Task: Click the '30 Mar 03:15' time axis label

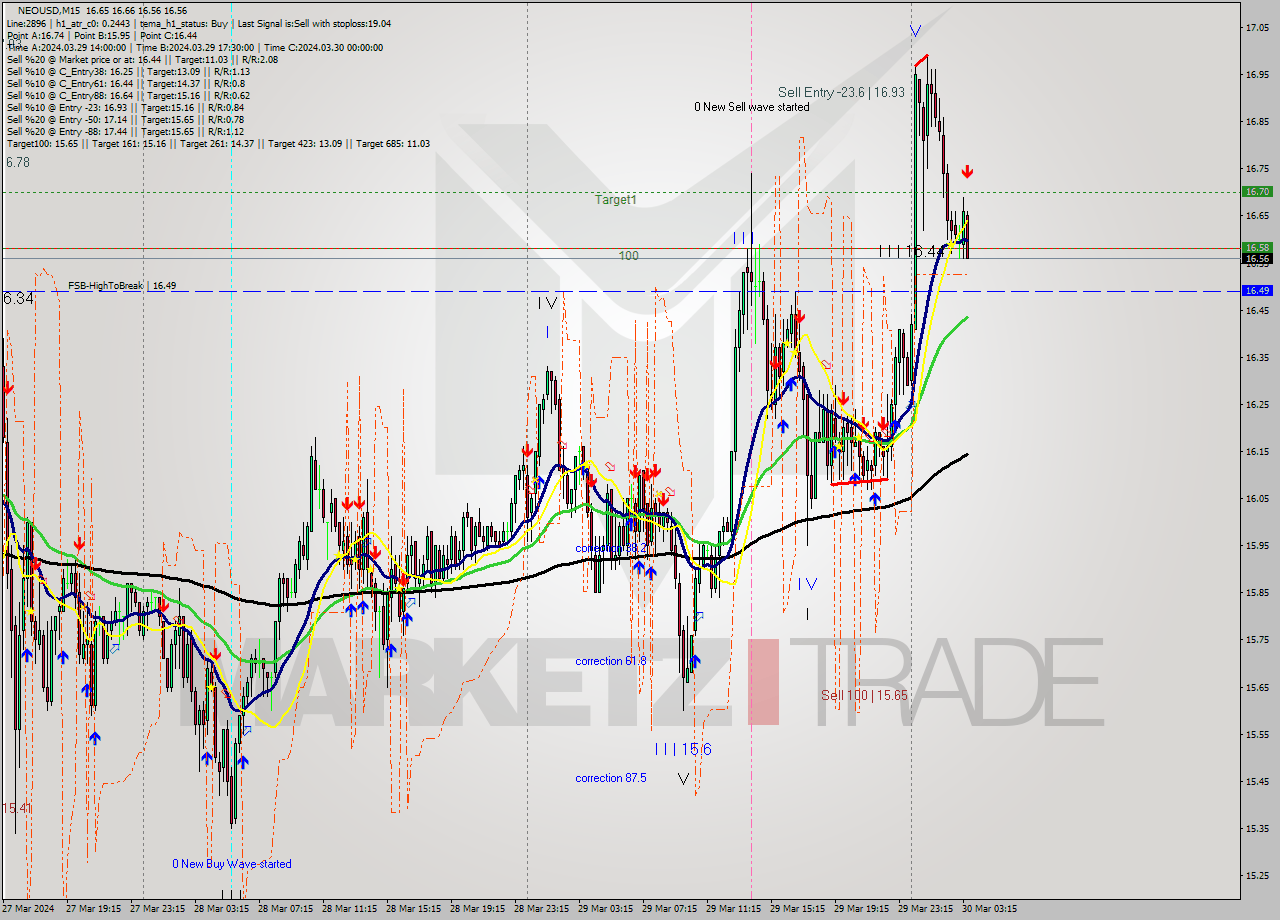Action: tap(990, 909)
